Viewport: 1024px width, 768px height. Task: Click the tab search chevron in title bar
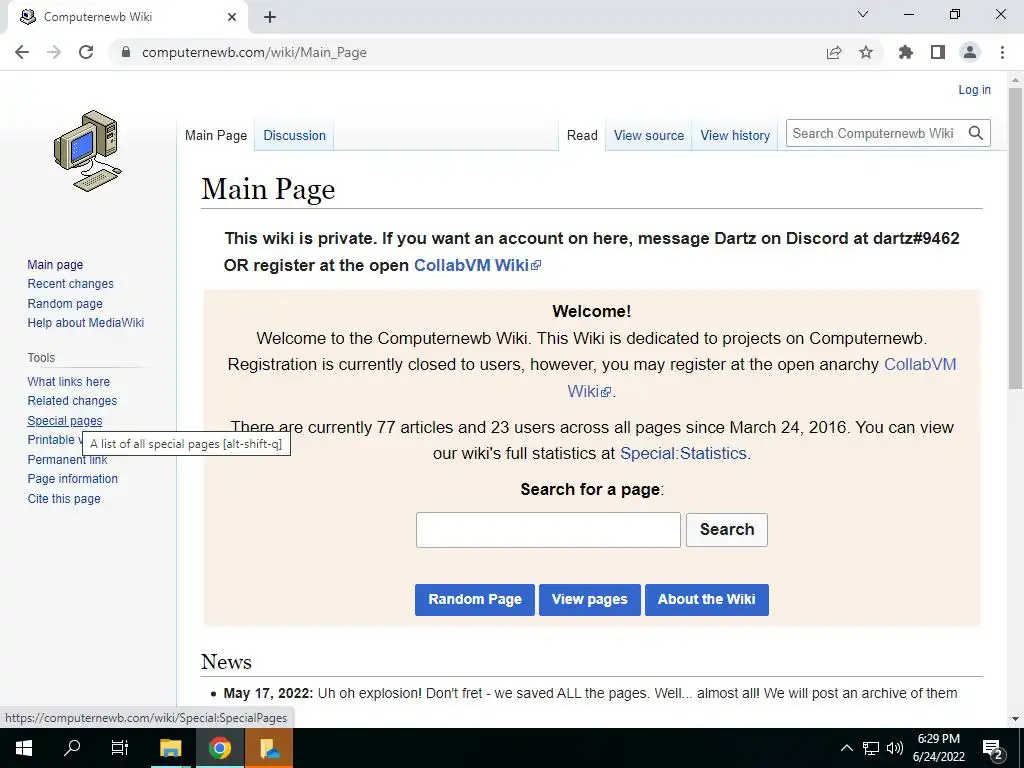tap(863, 14)
